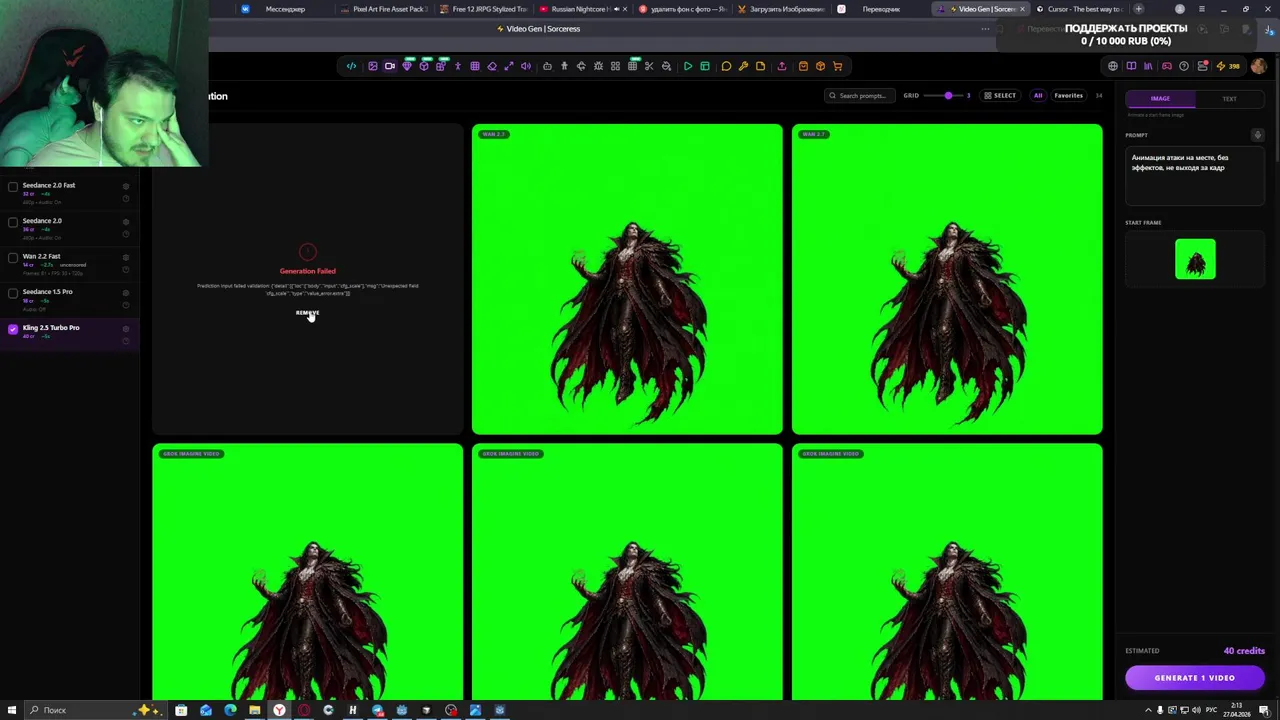Screen dimensions: 1280x720
Task: Open the start frame thumbnail
Action: tap(1195, 259)
